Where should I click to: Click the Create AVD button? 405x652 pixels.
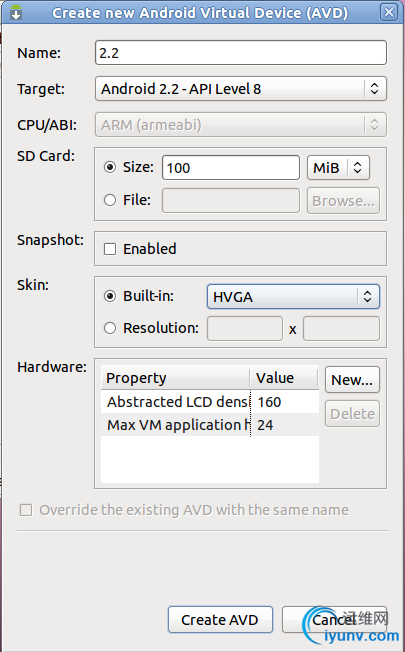[220, 620]
